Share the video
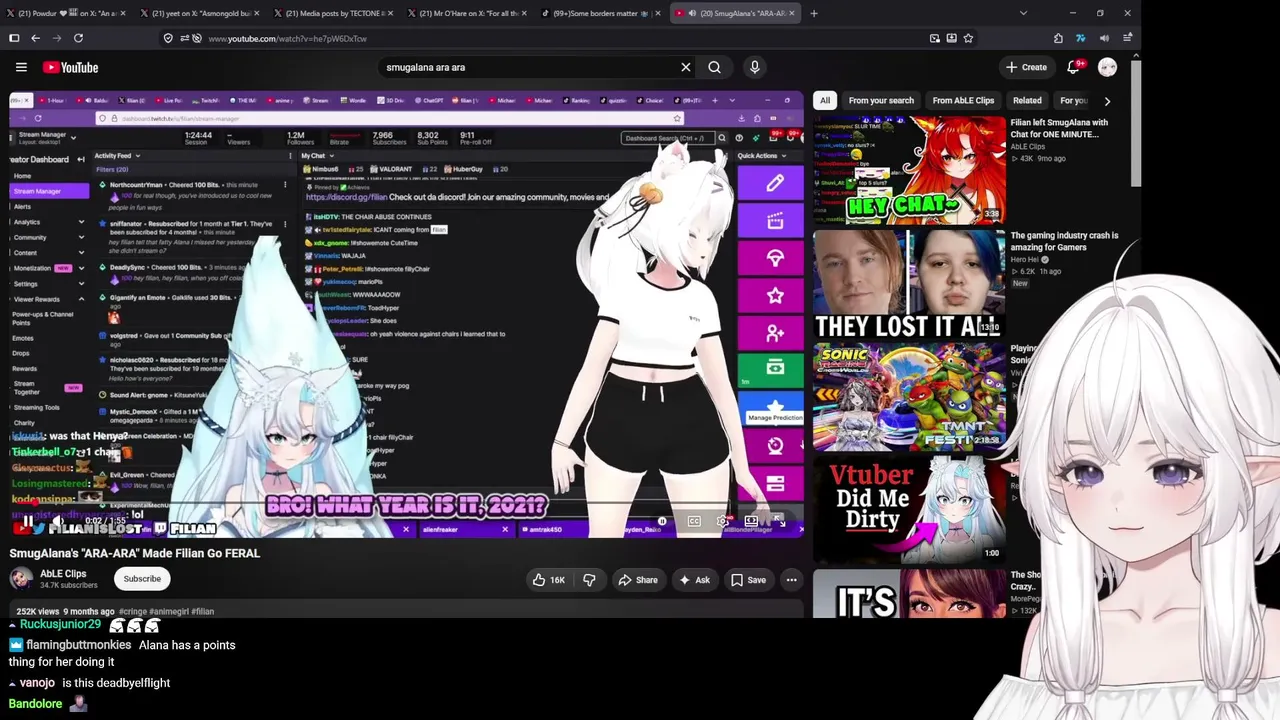1280x720 pixels. click(637, 580)
